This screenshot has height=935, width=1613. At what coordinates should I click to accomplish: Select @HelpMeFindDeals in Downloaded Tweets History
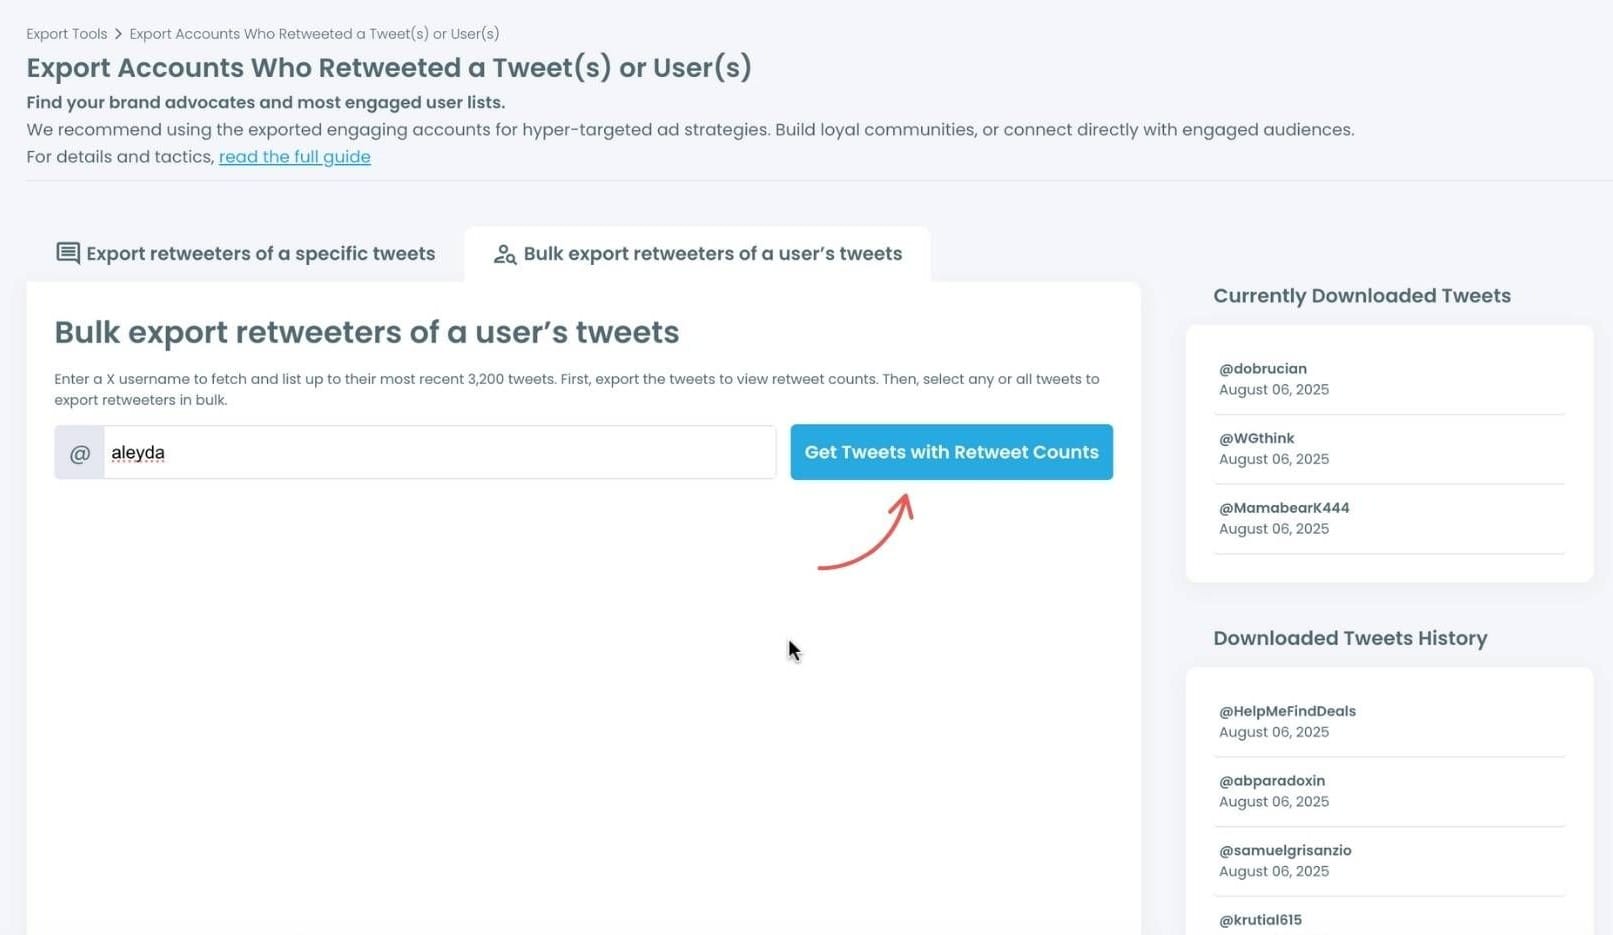pyautogui.click(x=1287, y=711)
